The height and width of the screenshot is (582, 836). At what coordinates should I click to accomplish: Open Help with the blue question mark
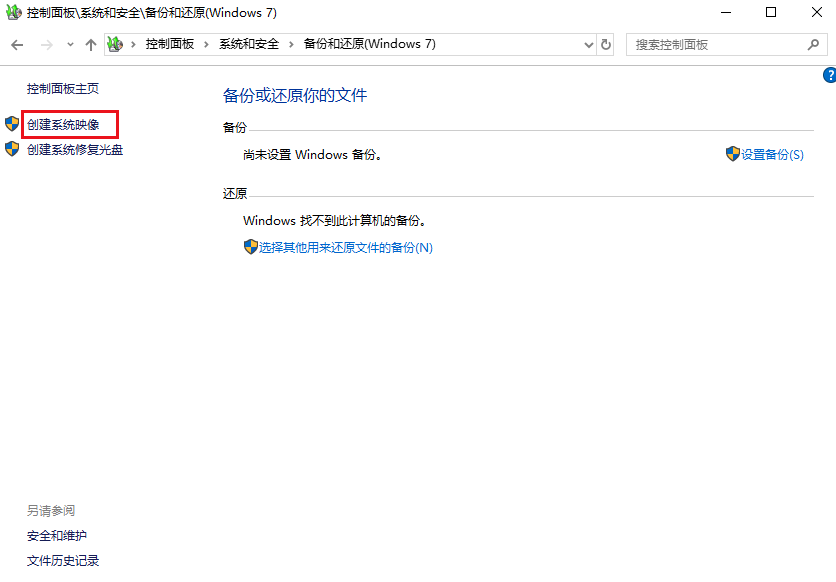pyautogui.click(x=829, y=75)
